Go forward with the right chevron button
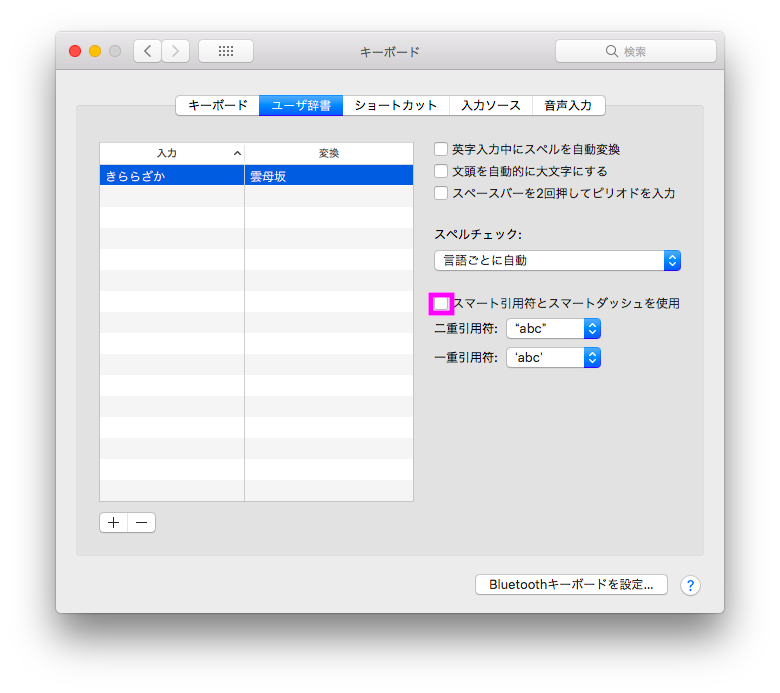Image resolution: width=780 pixels, height=693 pixels. 175,51
